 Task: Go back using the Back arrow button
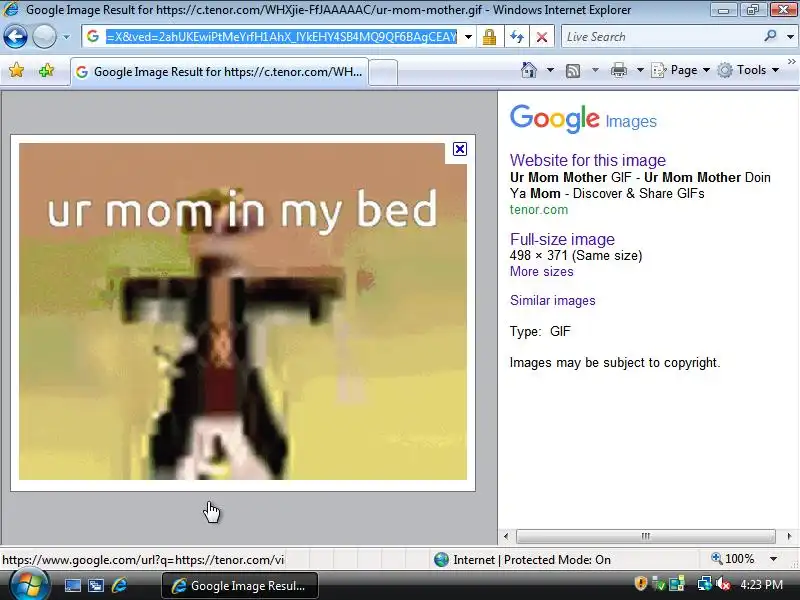pos(15,37)
